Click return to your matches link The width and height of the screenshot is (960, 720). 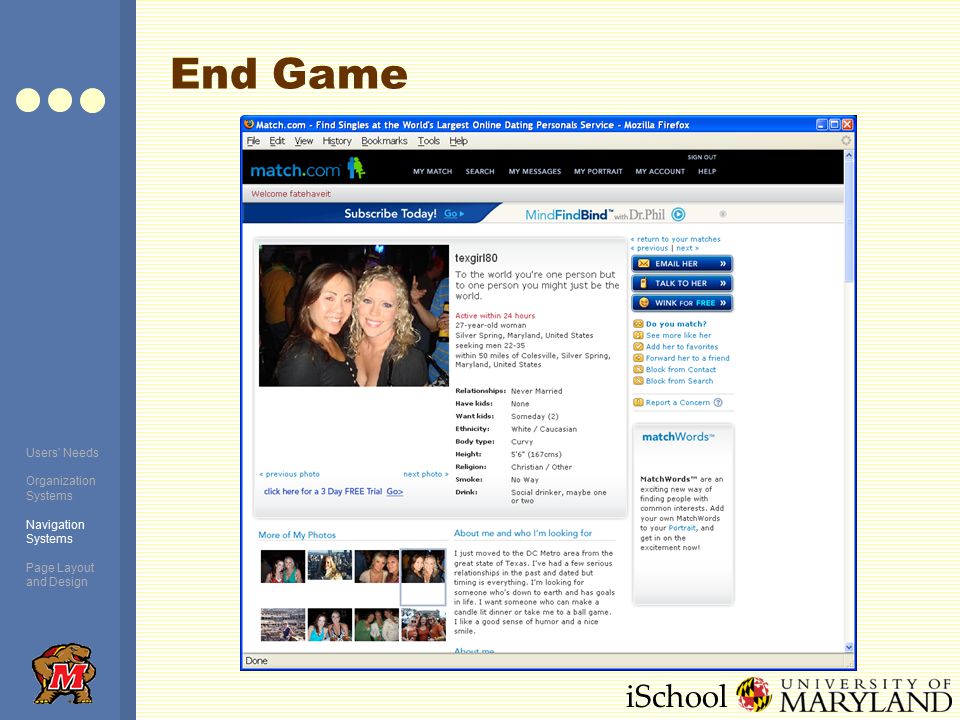(x=675, y=239)
